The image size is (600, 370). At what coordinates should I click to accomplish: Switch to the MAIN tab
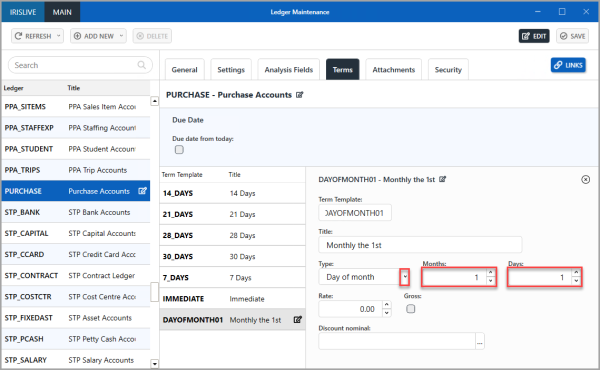[x=62, y=12]
